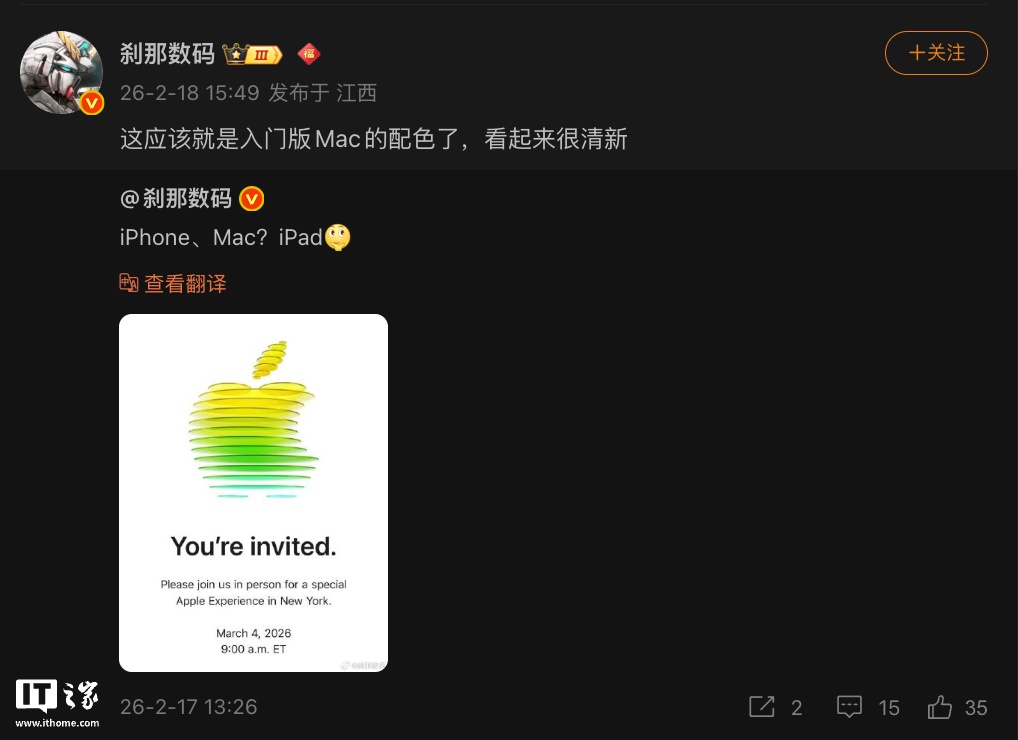The width and height of the screenshot is (1018, 740).
Task: Click the ITHome logo watermark
Action: [57, 703]
